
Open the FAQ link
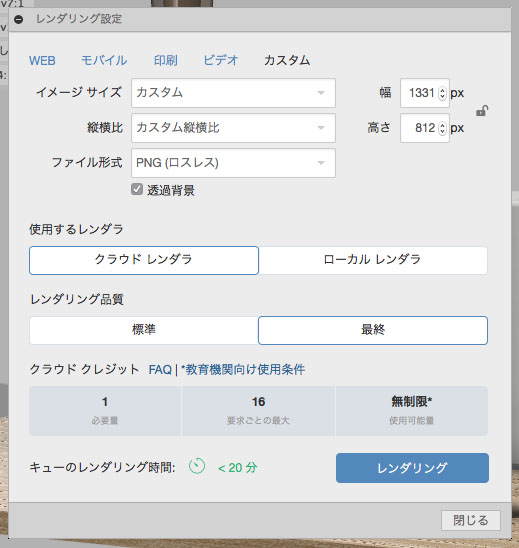(x=160, y=369)
